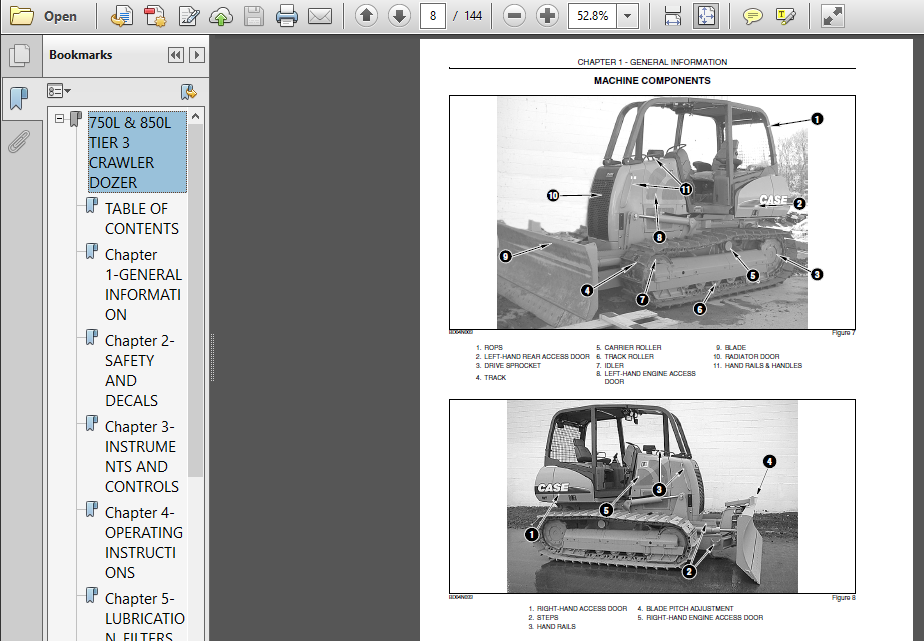Screen dimensions: 924x641
Task: Click the page number field showing 8
Action: (x=433, y=16)
